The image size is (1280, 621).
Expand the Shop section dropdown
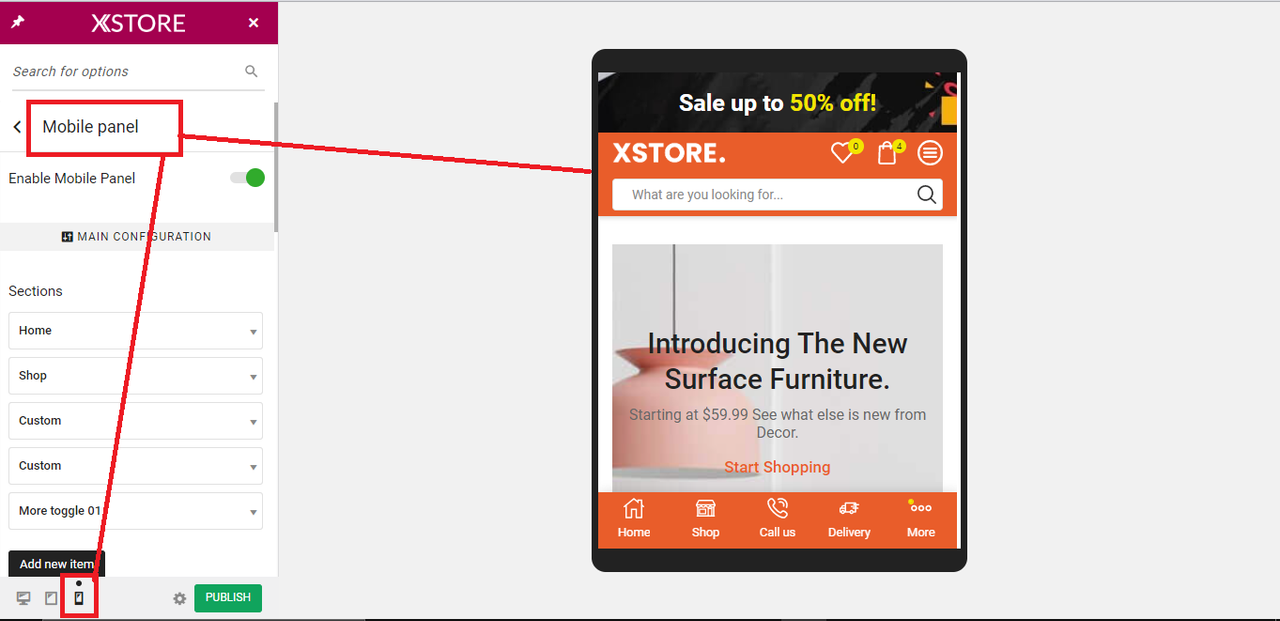pyautogui.click(x=135, y=375)
